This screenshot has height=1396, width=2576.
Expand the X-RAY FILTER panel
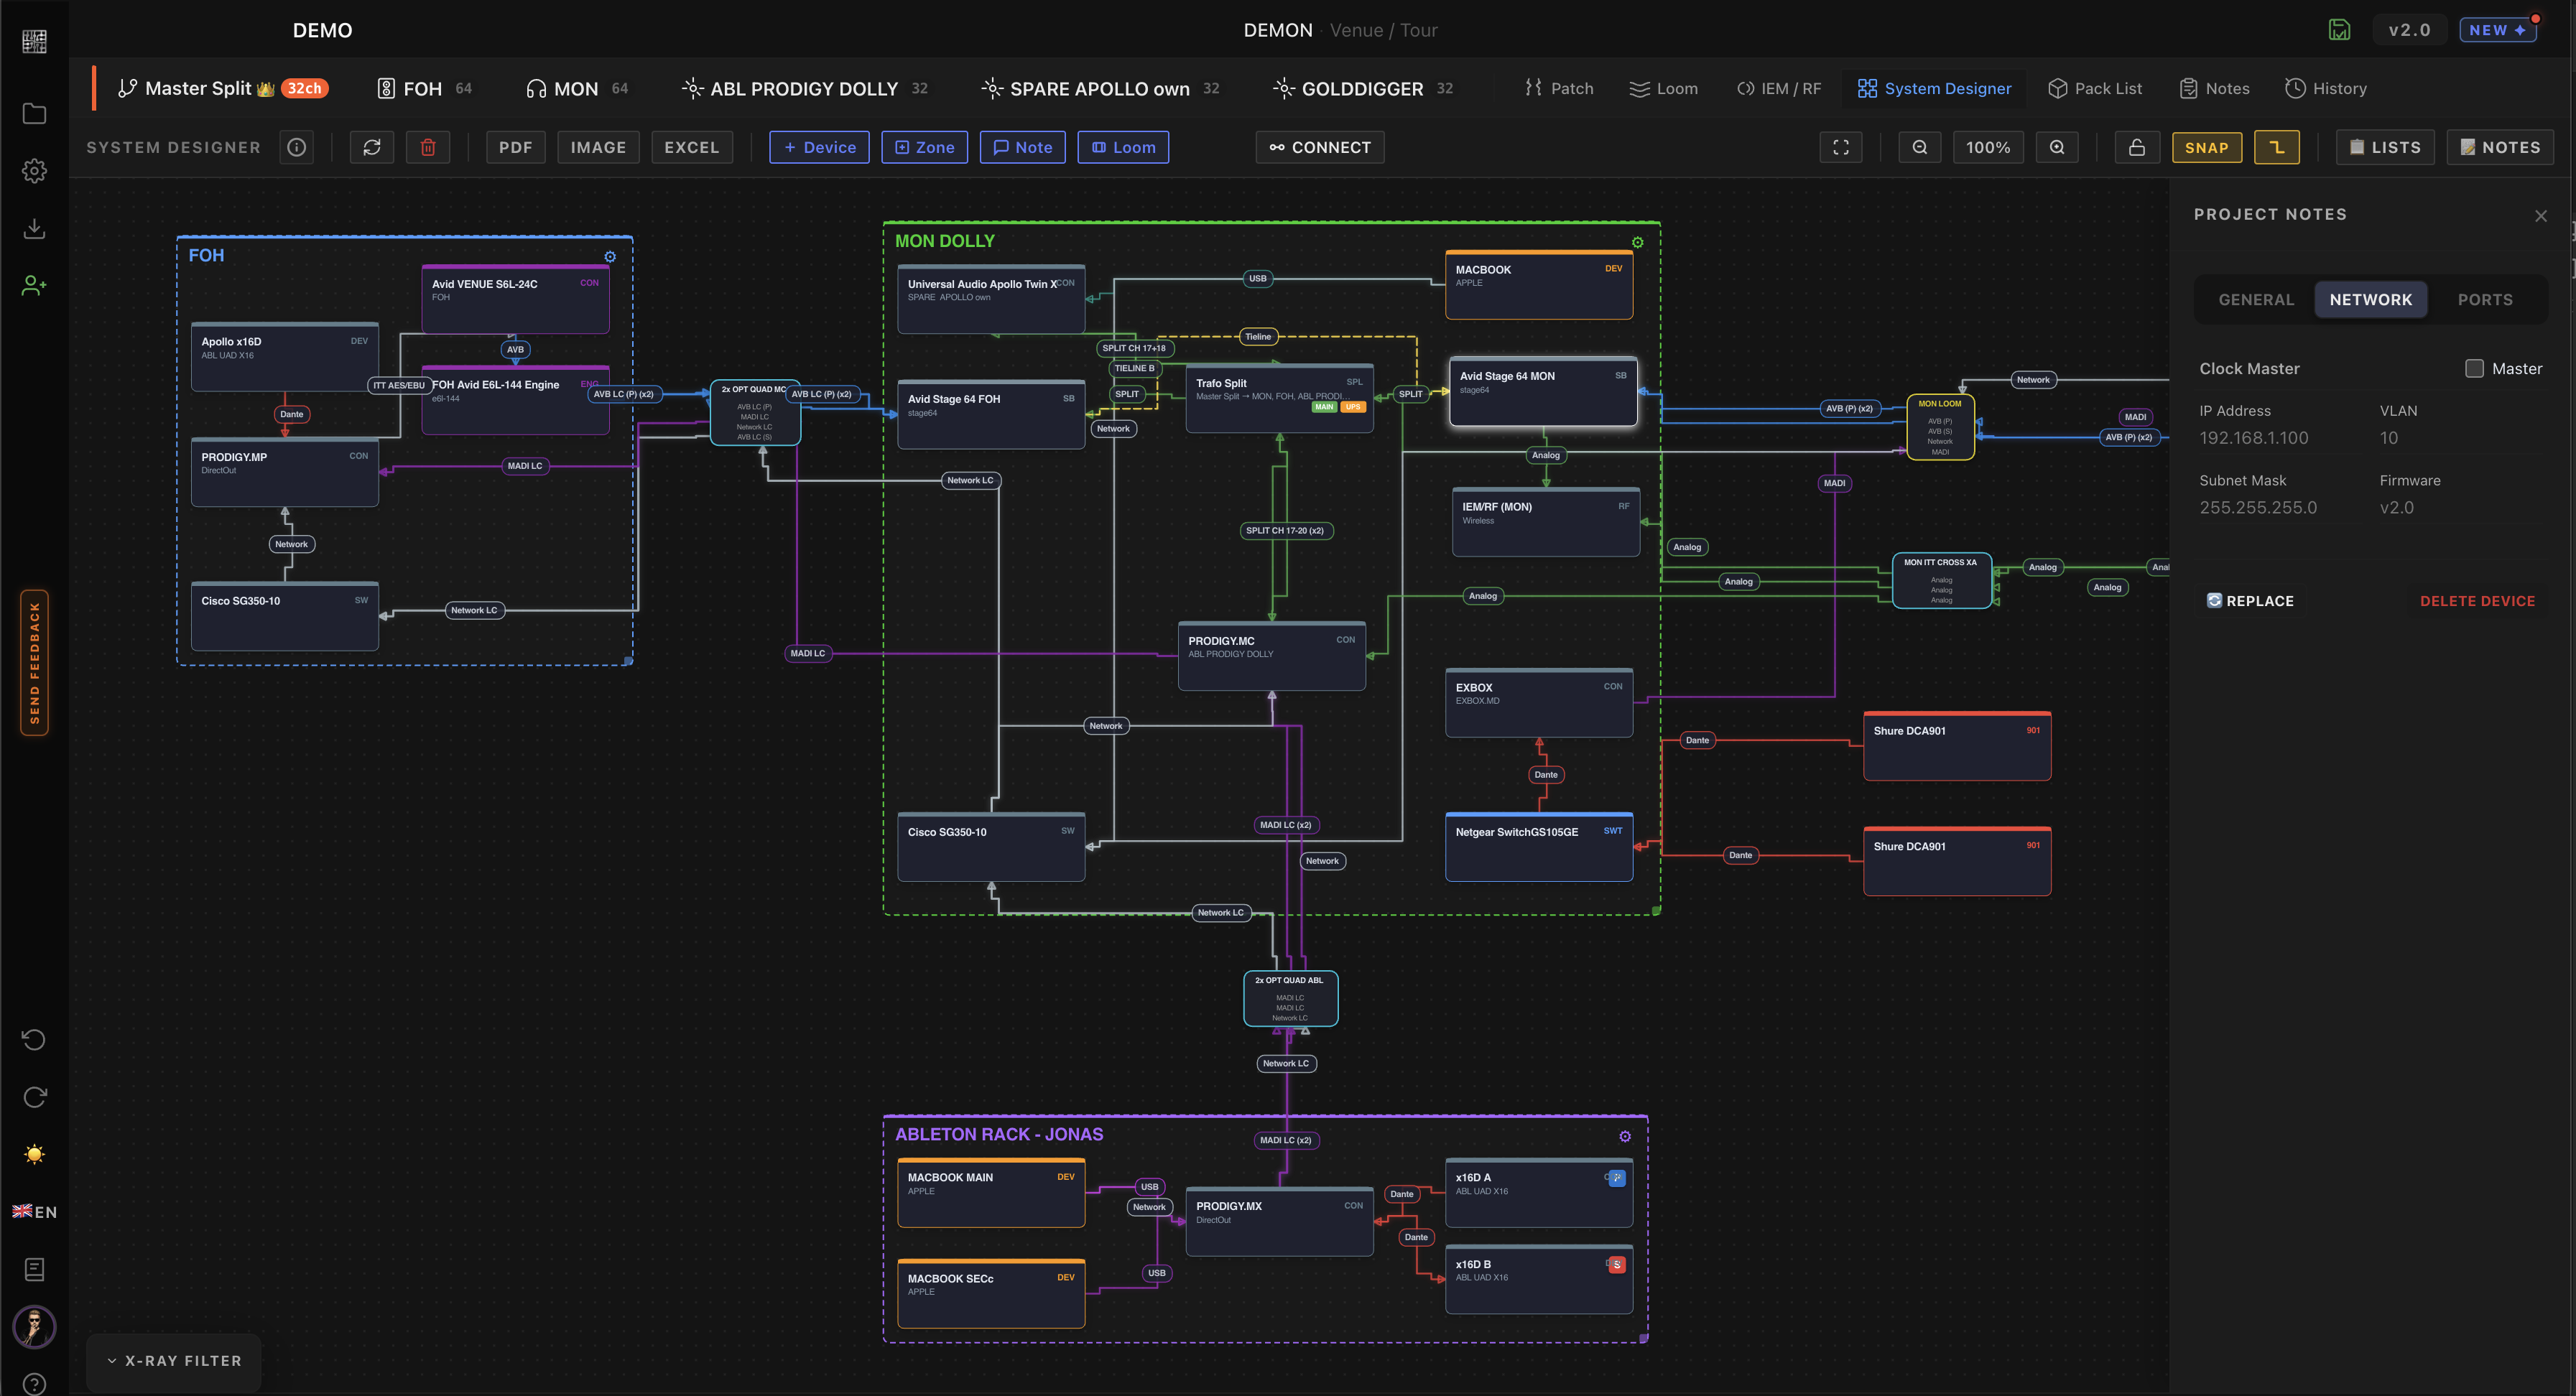(x=174, y=1361)
